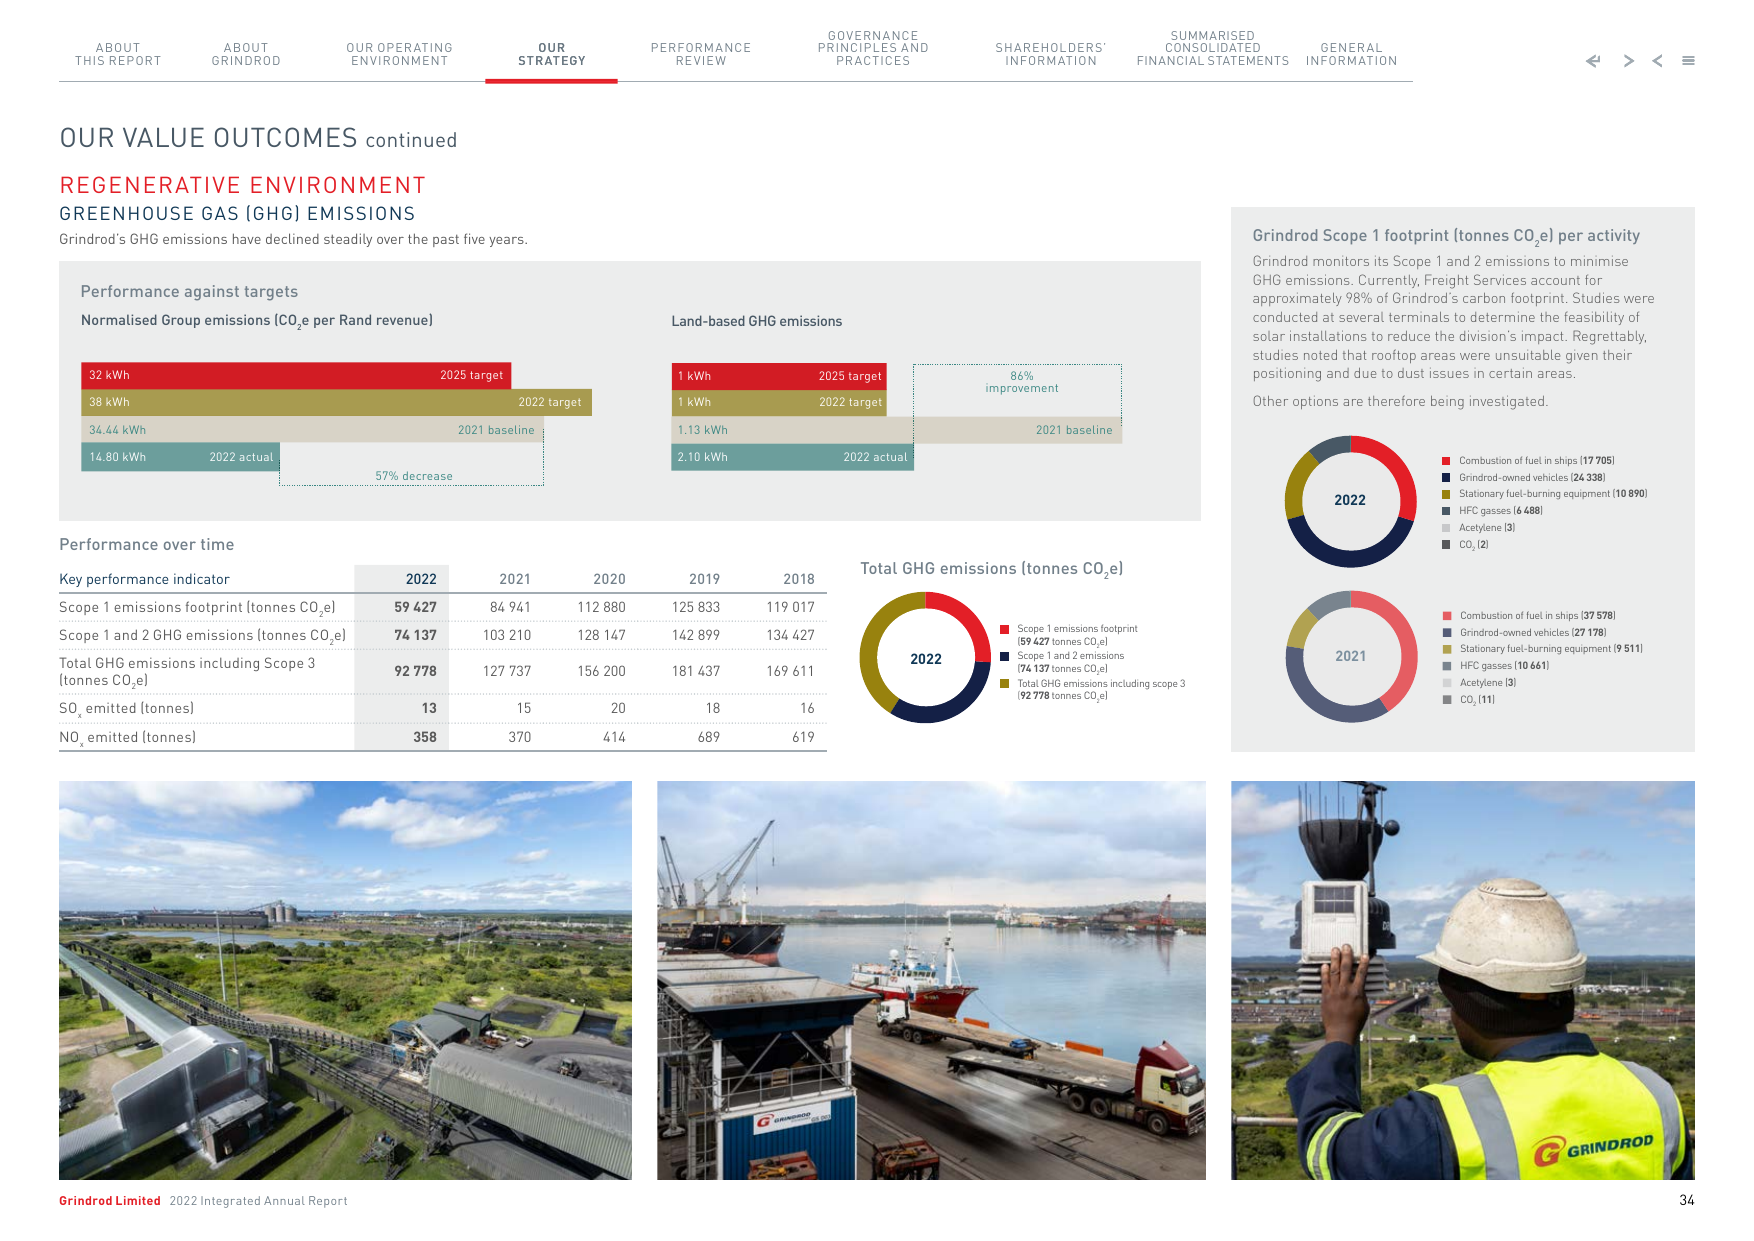Click the HFC gasses (6 488) legend swatch
Viewport: 1754px width, 1241px height.
(x=1446, y=511)
